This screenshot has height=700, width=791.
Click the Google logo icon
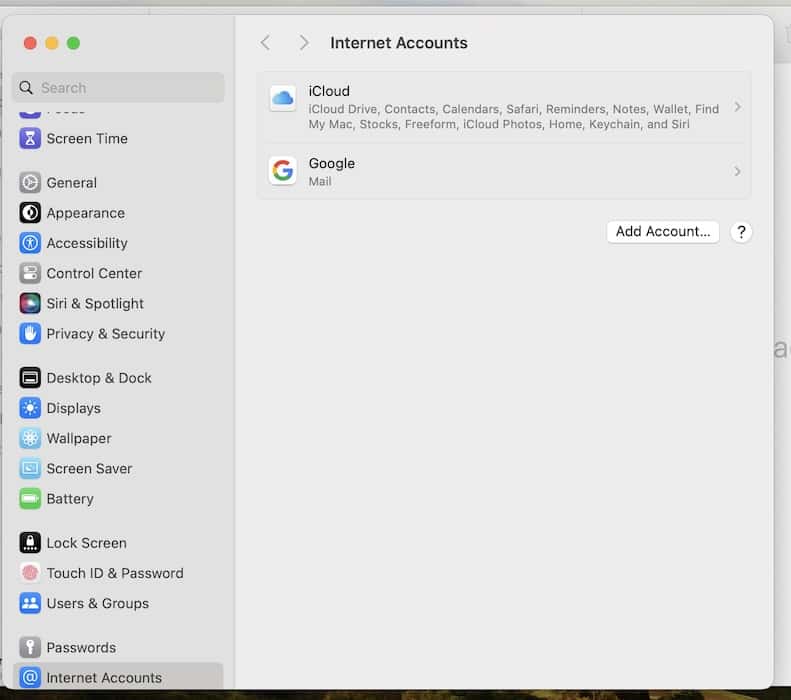(x=283, y=171)
